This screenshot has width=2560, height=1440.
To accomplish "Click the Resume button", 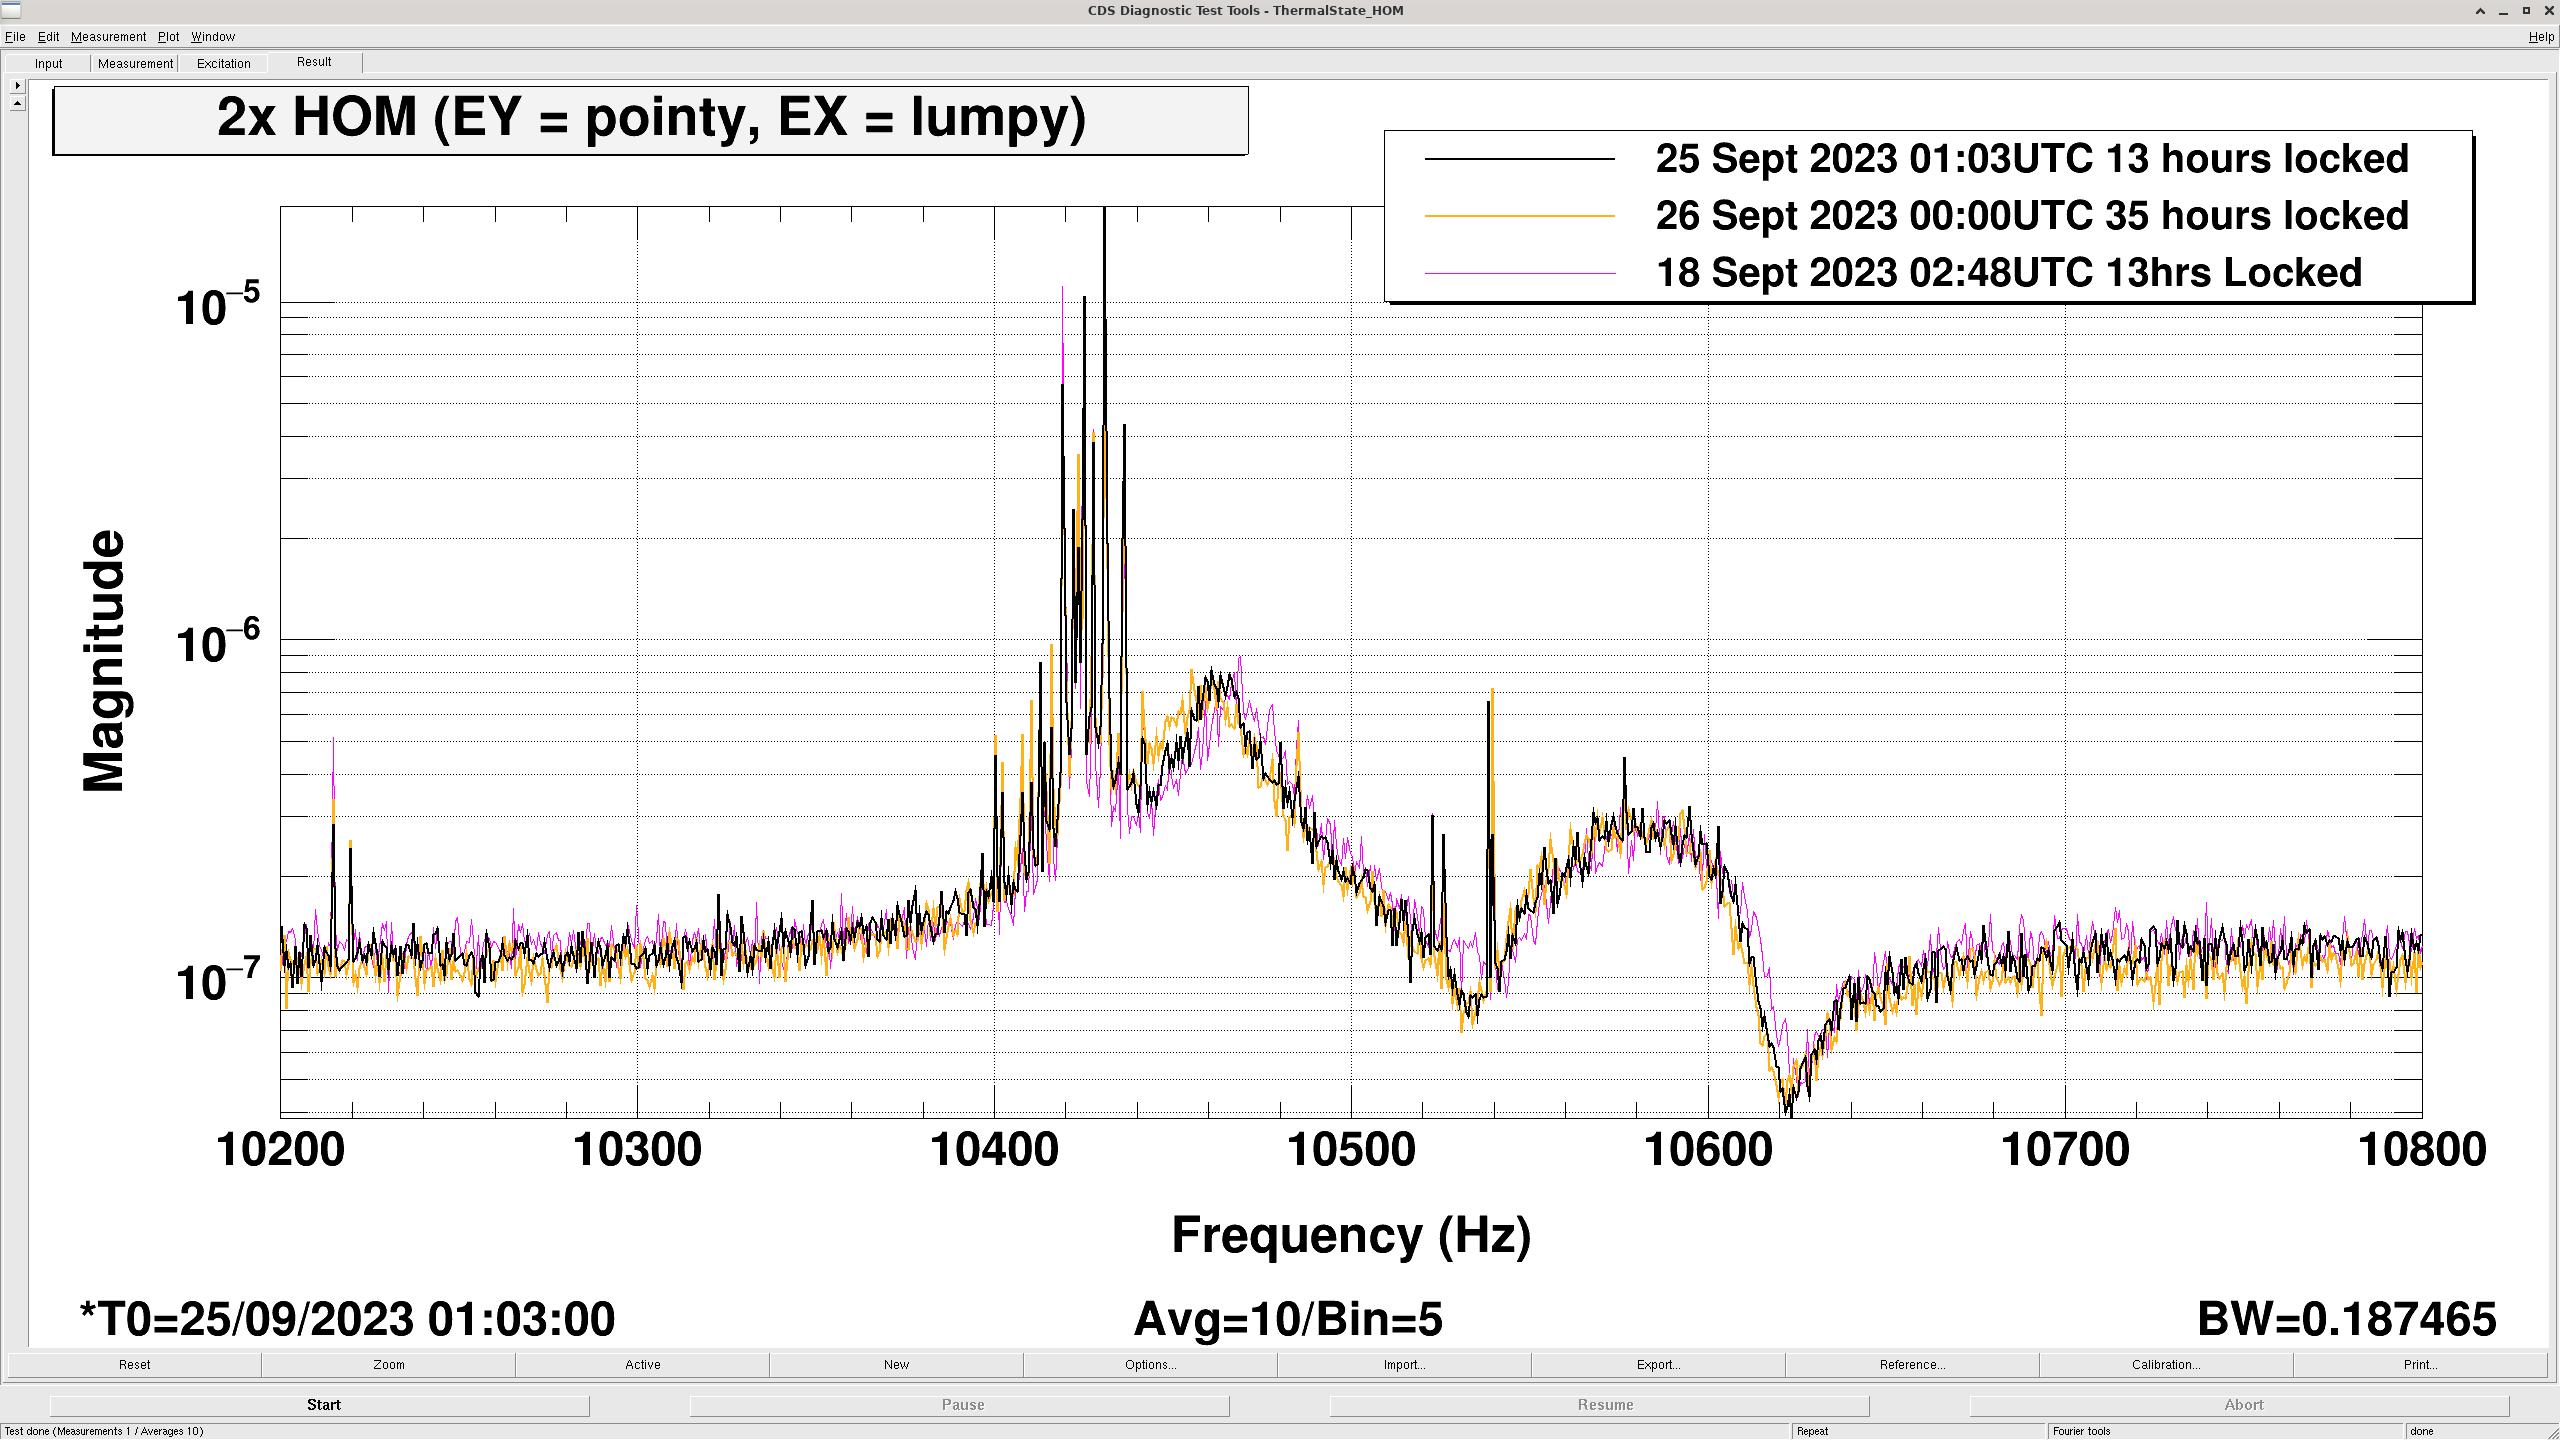I will (1600, 1405).
